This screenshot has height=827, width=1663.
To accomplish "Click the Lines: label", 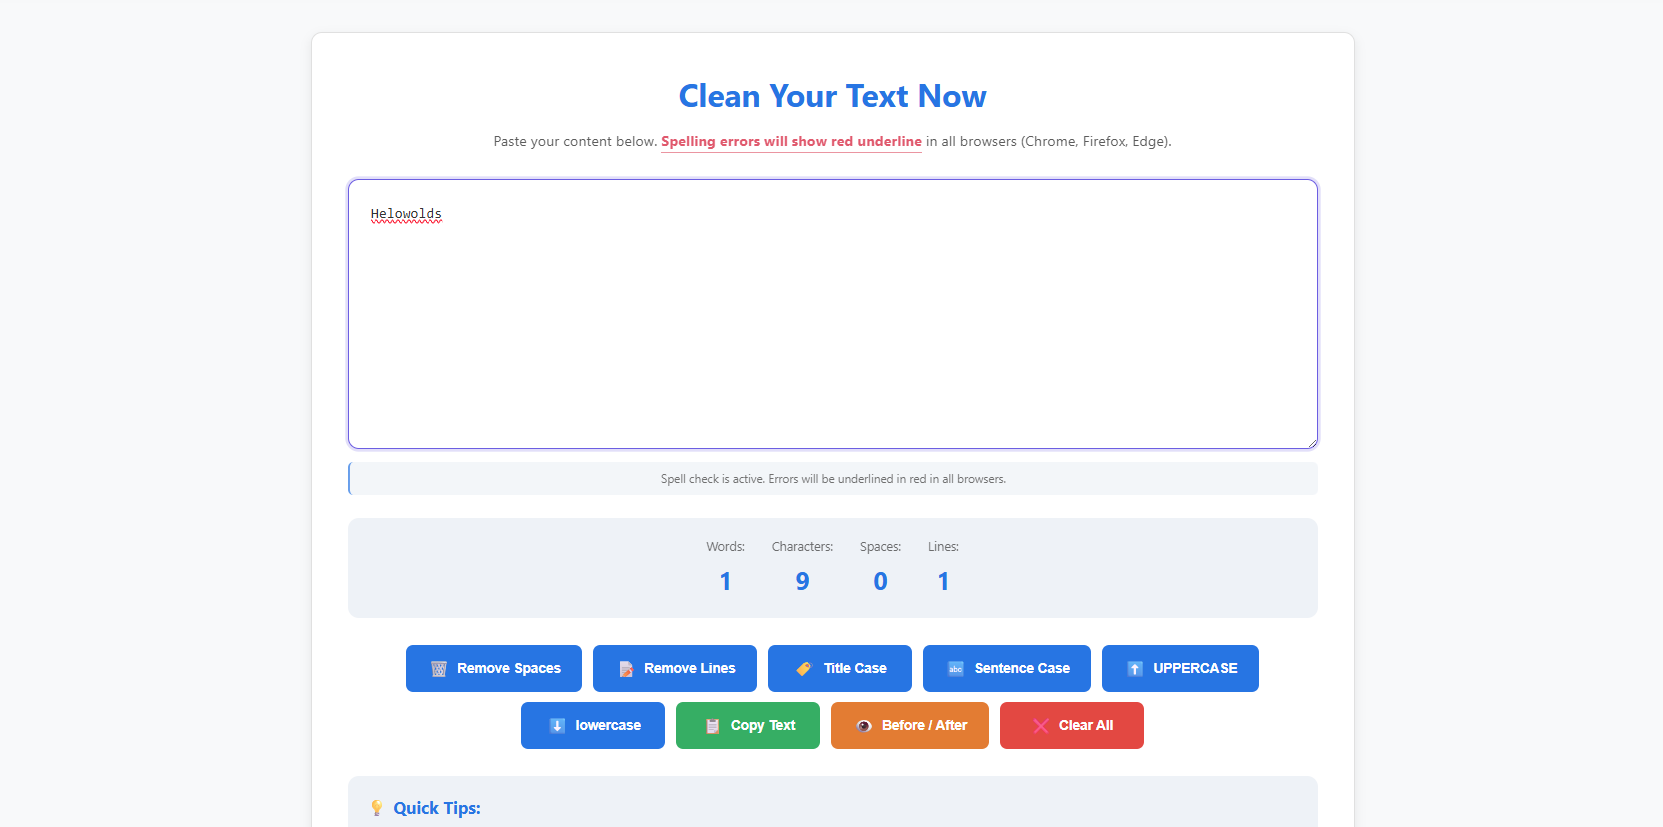I will click(x=943, y=547).
